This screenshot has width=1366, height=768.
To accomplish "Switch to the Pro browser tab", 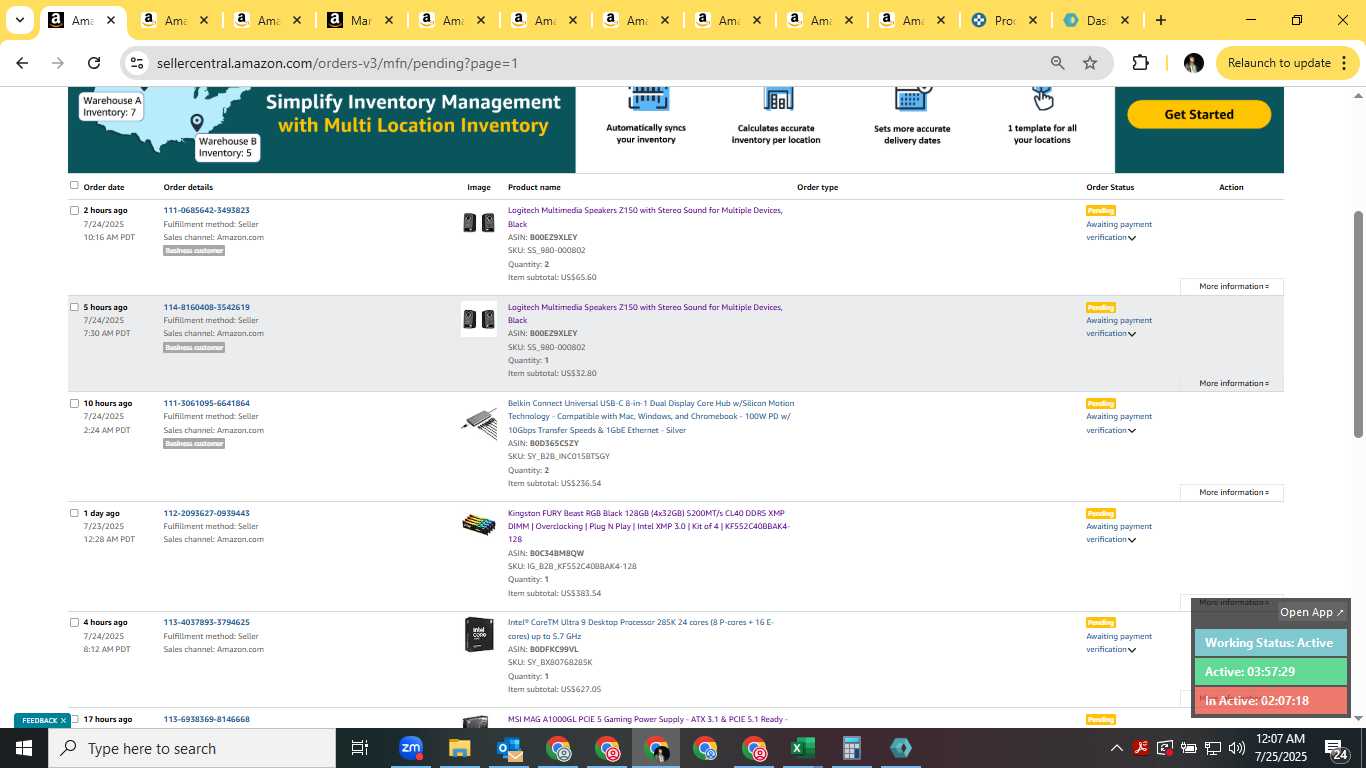I will coord(1004,20).
